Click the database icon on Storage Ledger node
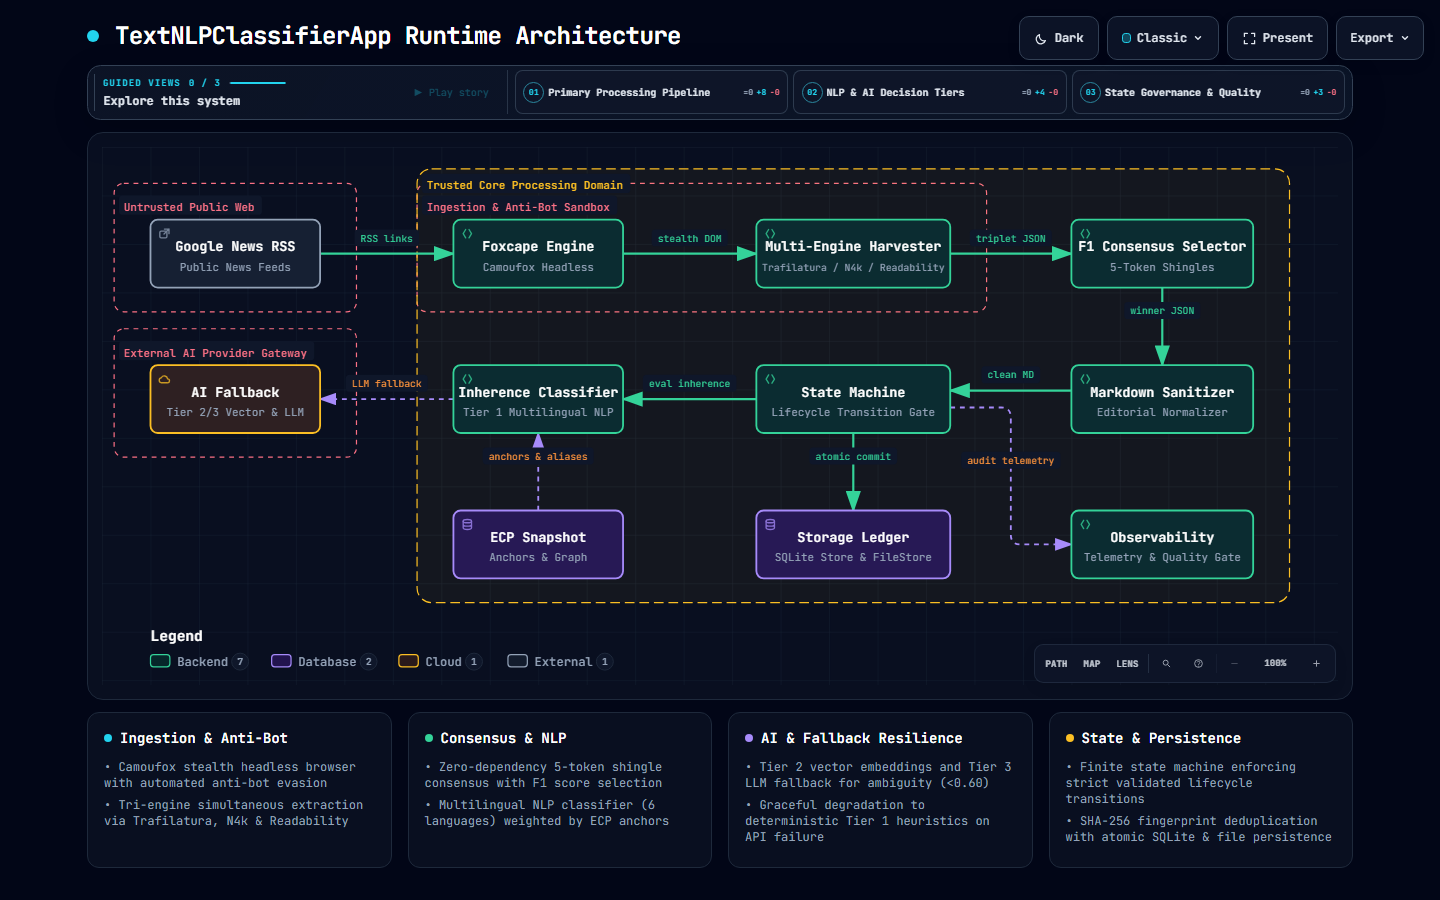 [x=770, y=524]
